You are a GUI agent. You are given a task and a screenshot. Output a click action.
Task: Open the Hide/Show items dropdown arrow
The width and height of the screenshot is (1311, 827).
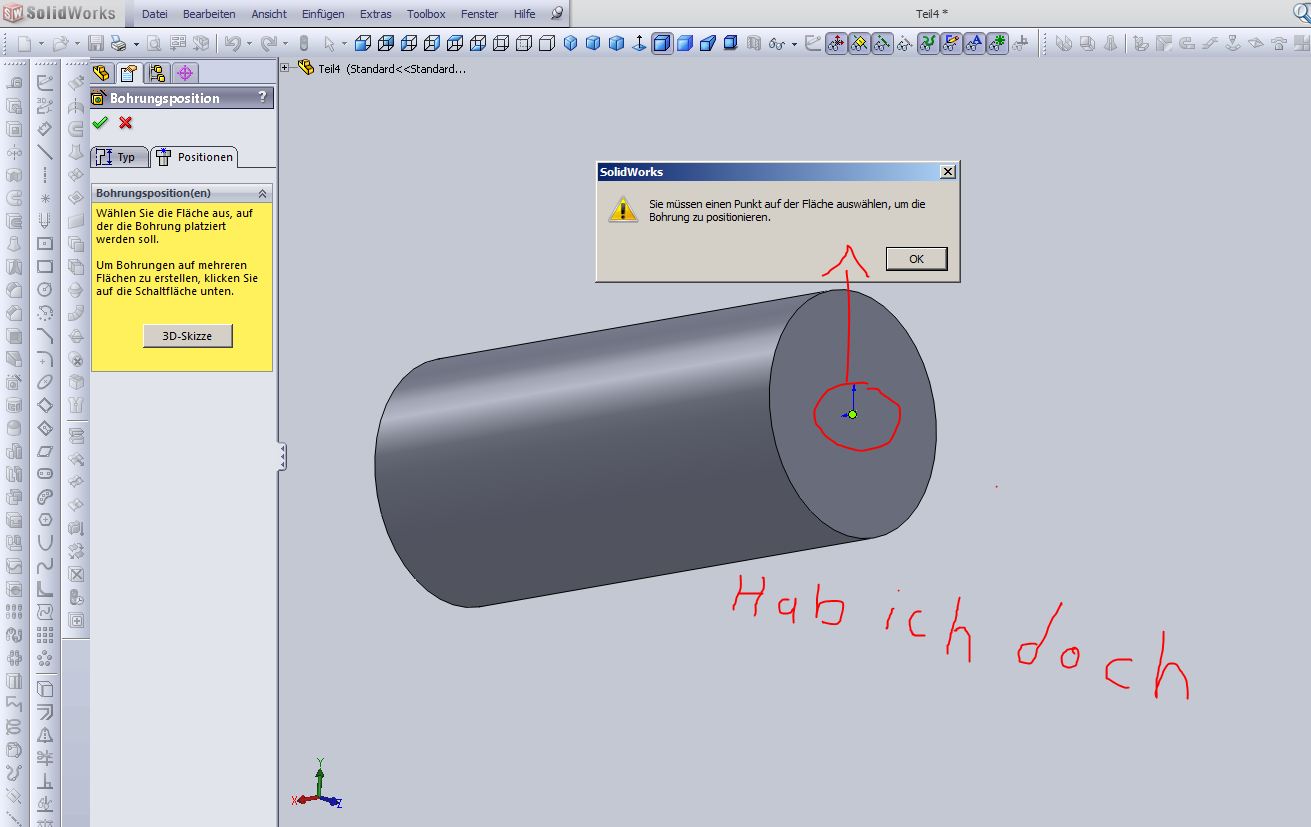coord(794,44)
